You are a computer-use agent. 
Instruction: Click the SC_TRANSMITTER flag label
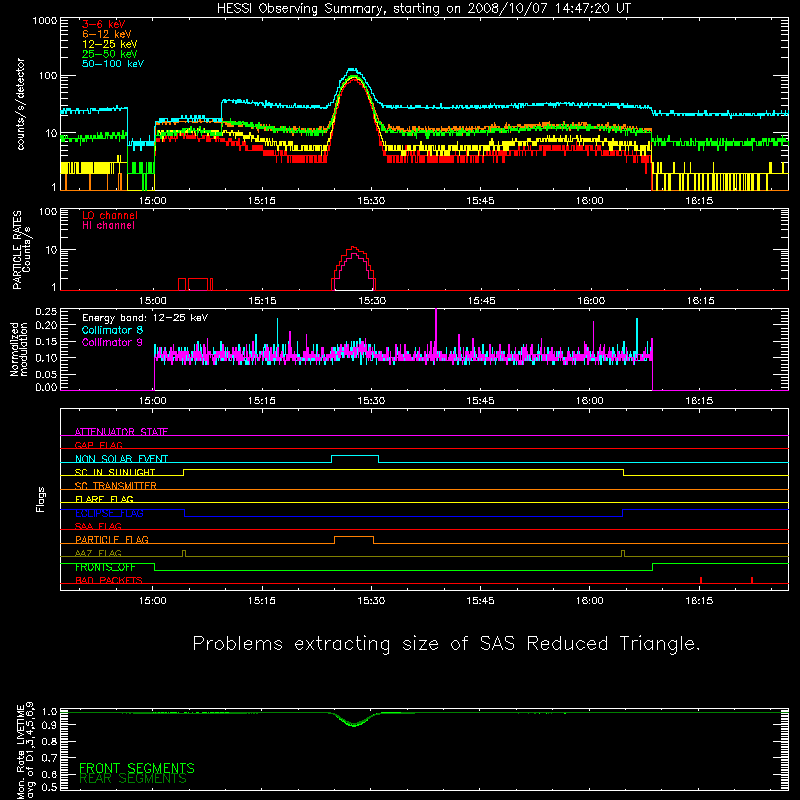[x=115, y=486]
